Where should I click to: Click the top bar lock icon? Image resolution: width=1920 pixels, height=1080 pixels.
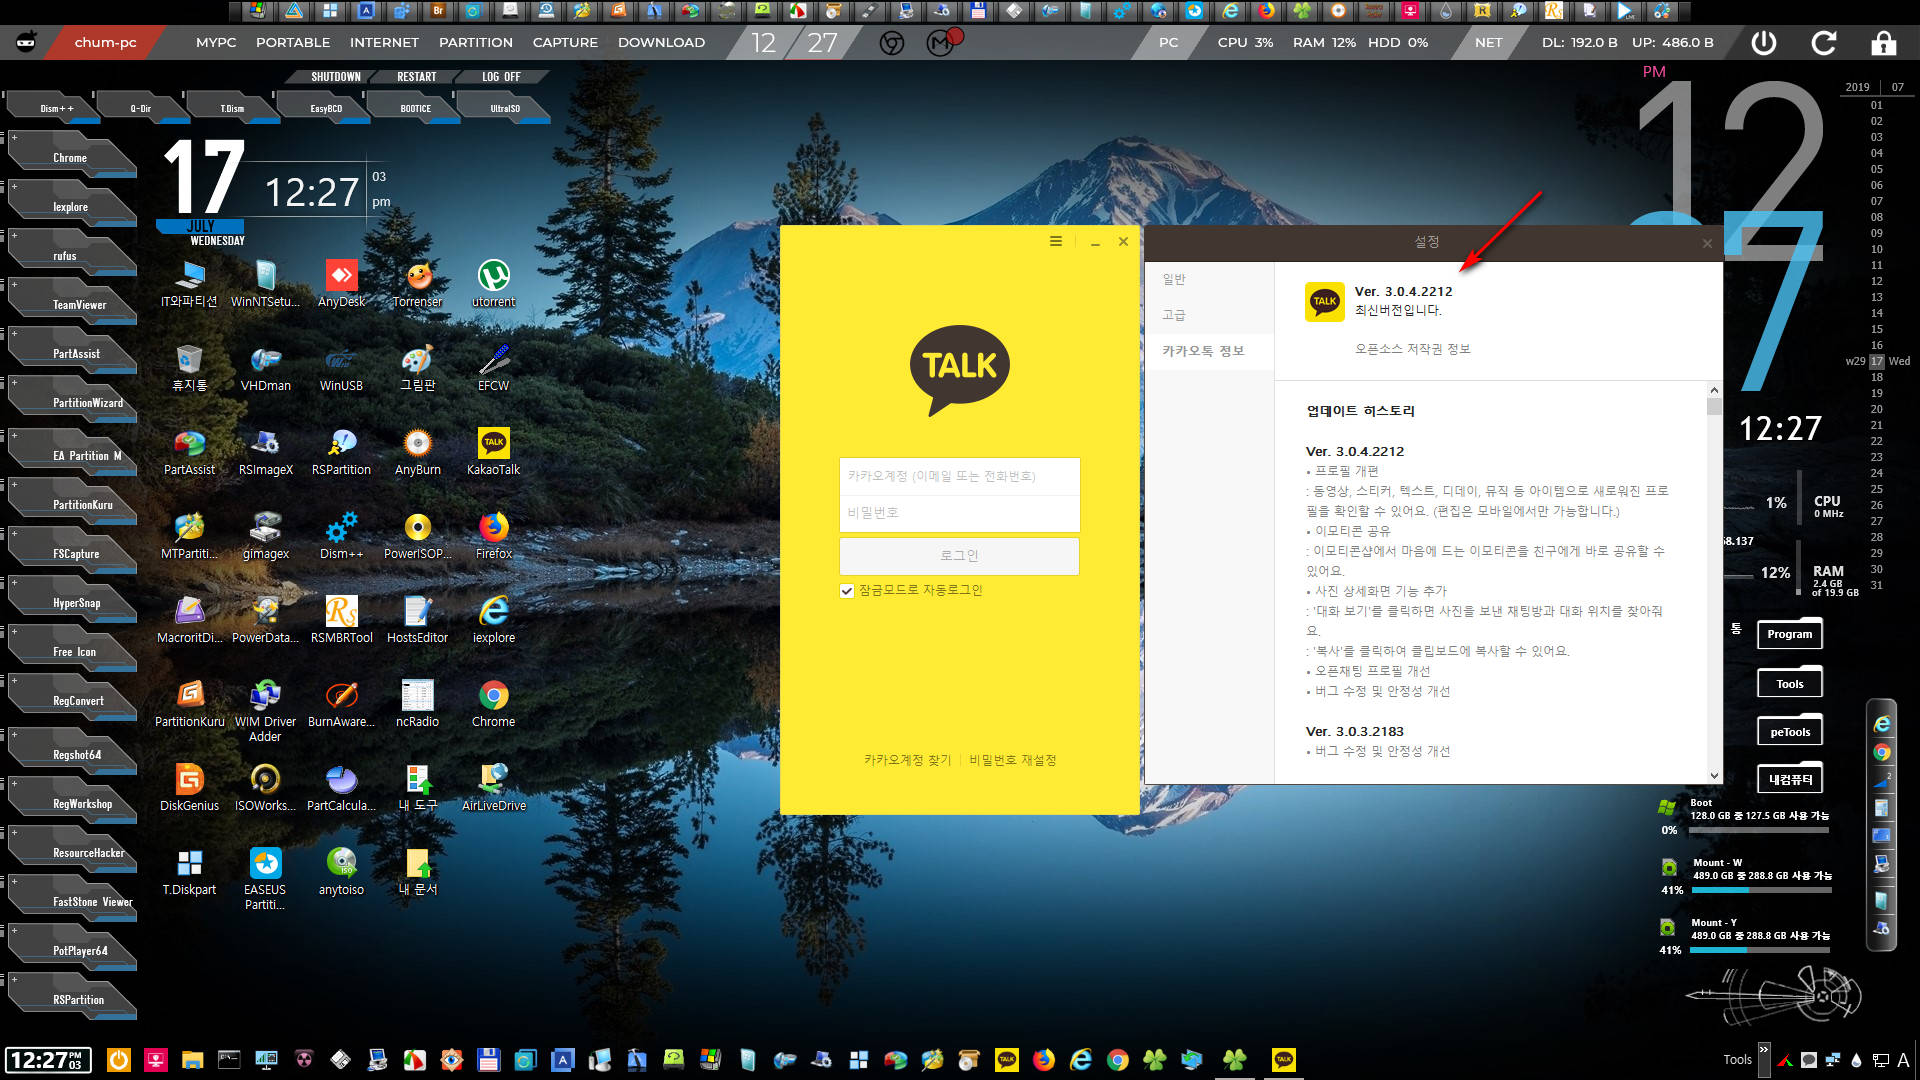click(x=1883, y=43)
